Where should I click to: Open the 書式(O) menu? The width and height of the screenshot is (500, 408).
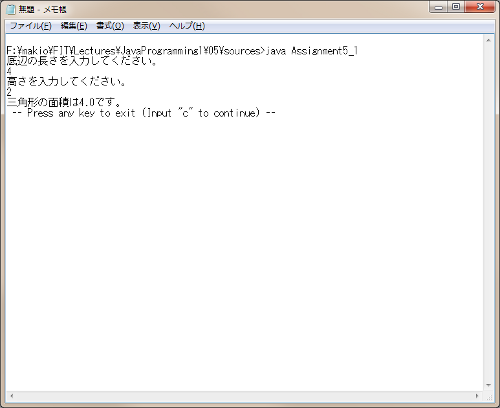(x=110, y=26)
